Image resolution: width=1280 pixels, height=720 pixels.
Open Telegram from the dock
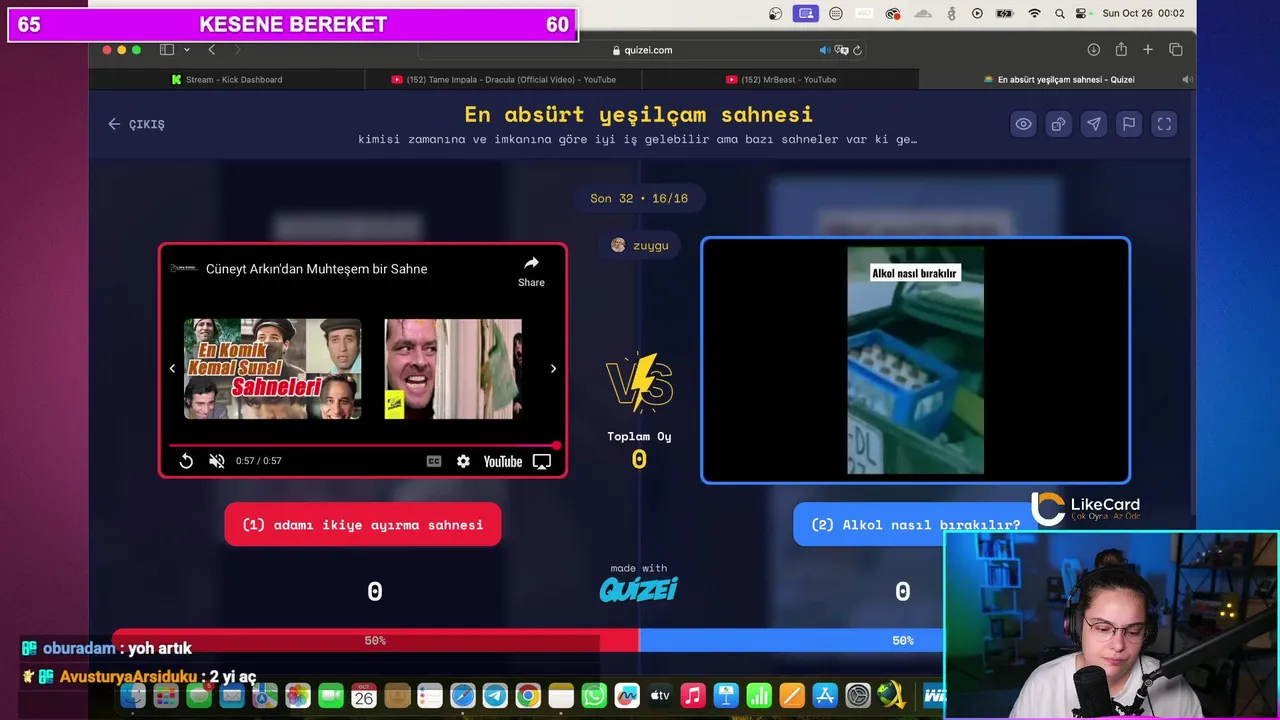[x=495, y=696]
